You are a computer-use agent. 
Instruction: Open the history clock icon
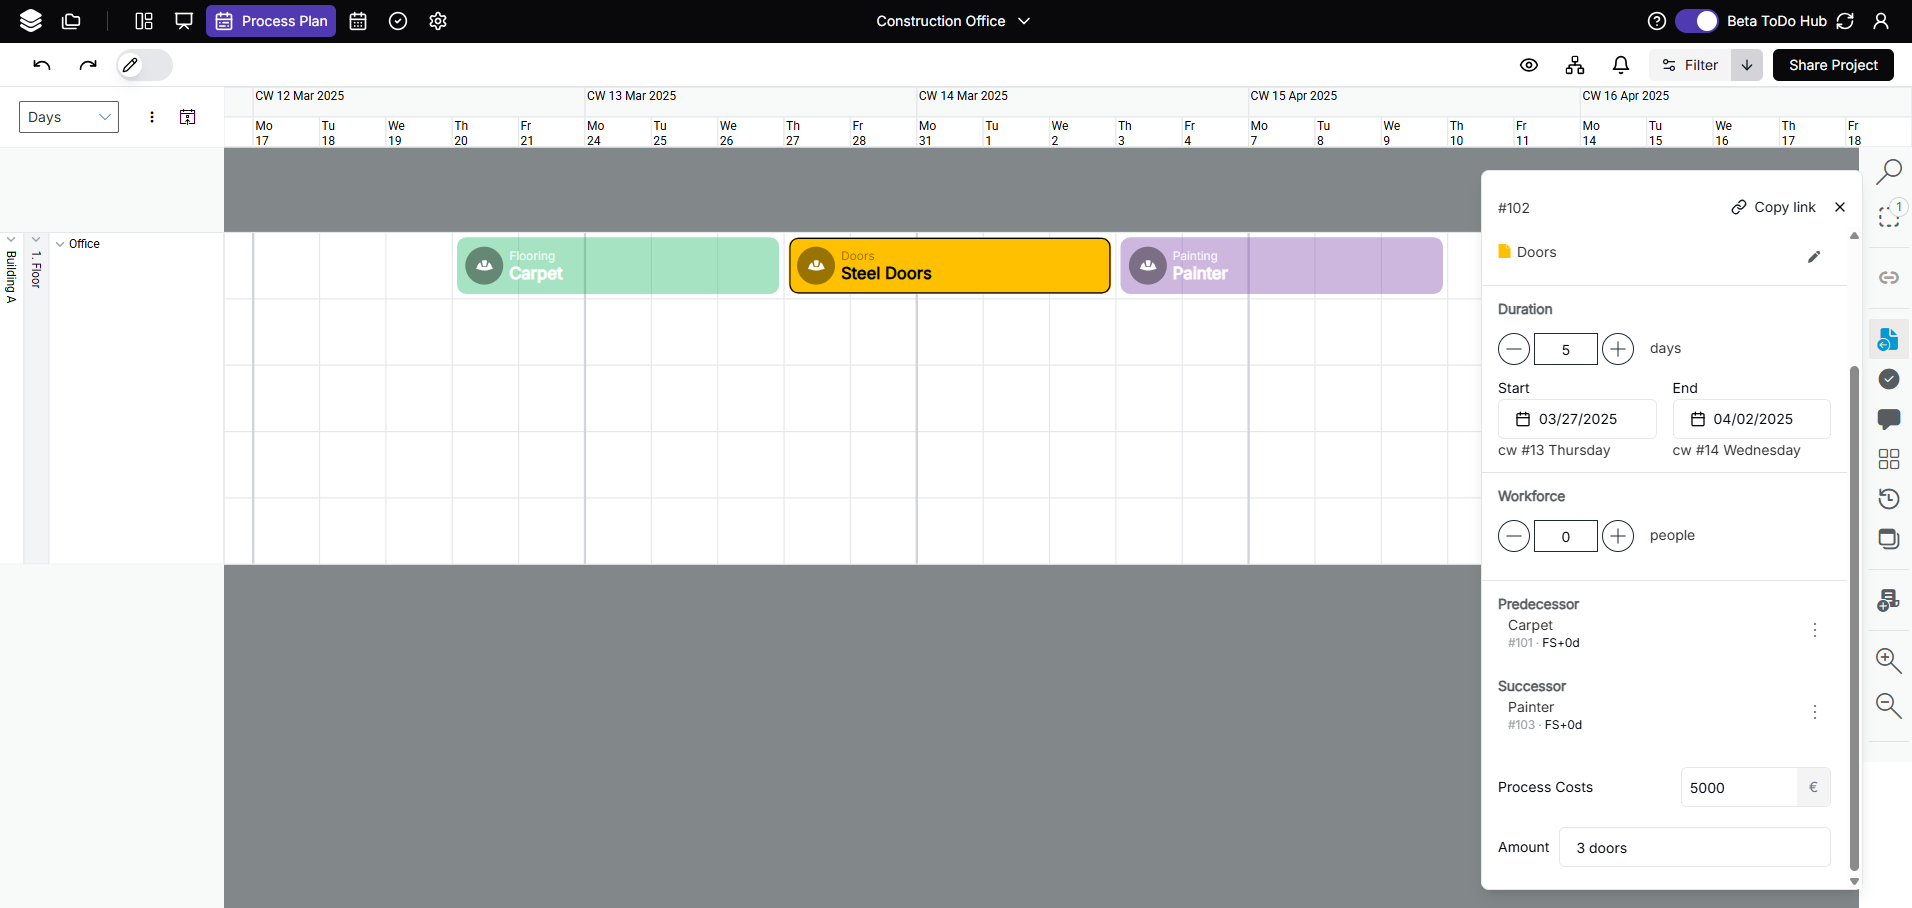(x=1888, y=499)
